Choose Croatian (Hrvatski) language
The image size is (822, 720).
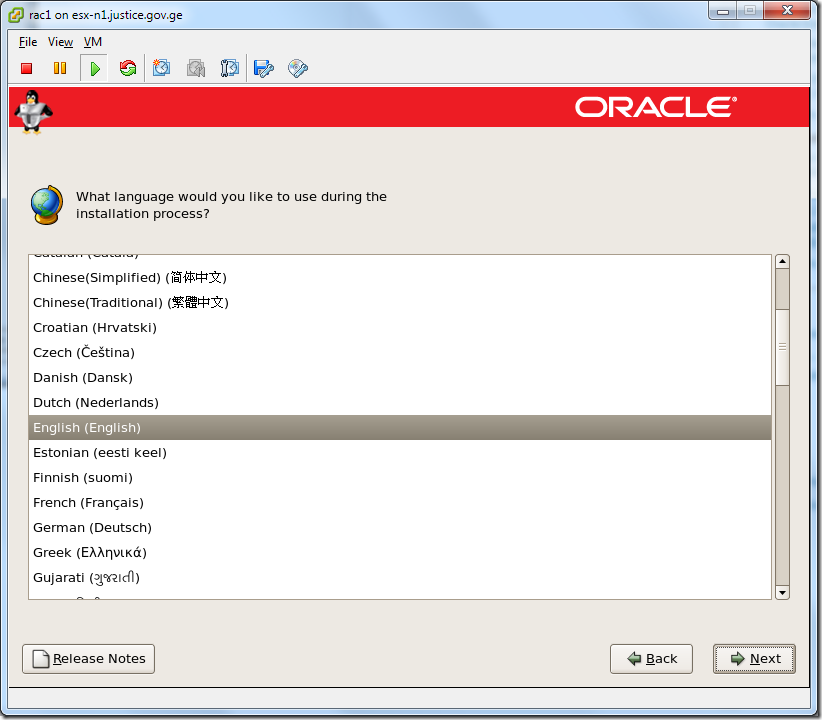pos(94,327)
